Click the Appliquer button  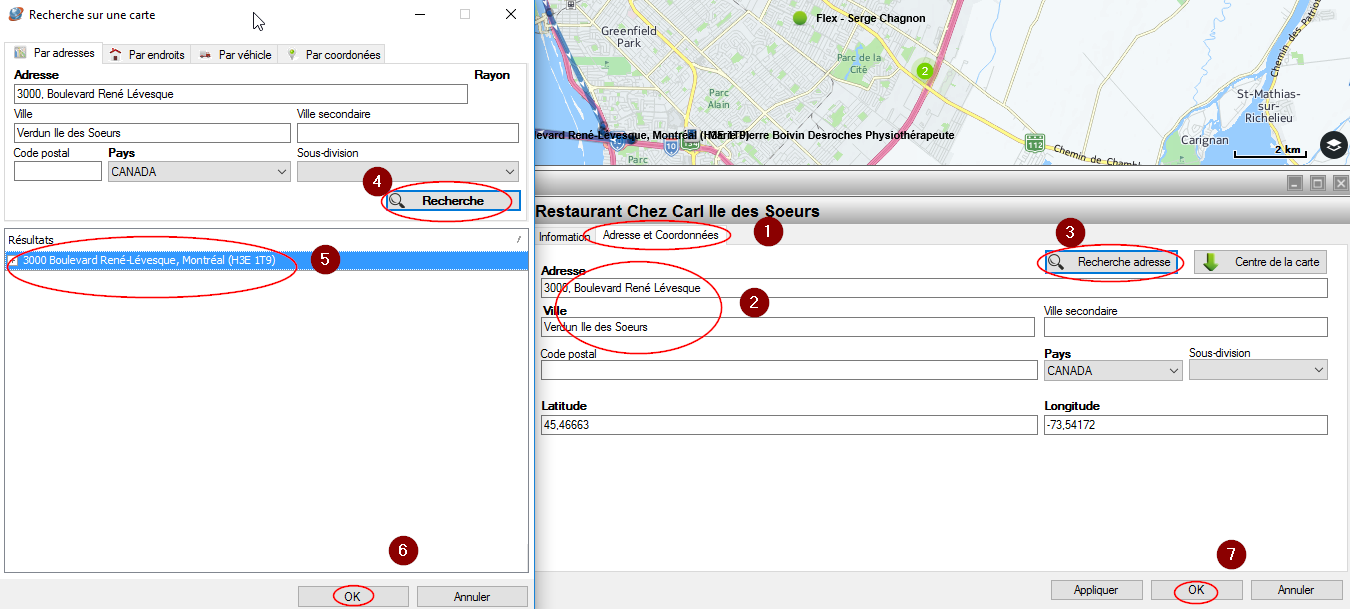(x=1095, y=590)
